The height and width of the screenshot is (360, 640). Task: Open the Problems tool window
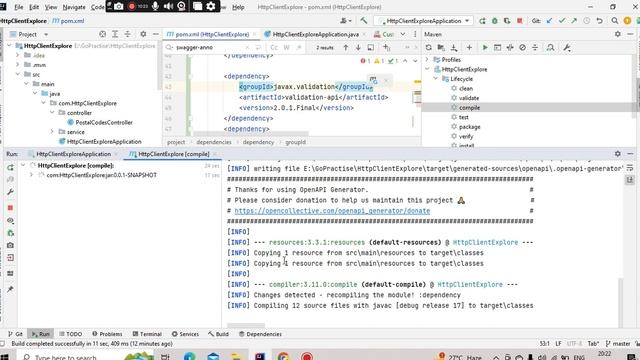(x=107, y=334)
